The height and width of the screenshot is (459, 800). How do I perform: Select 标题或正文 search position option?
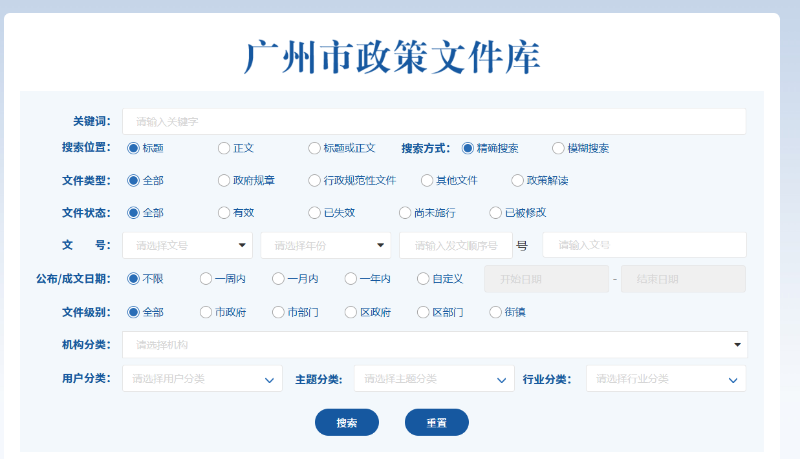point(315,148)
